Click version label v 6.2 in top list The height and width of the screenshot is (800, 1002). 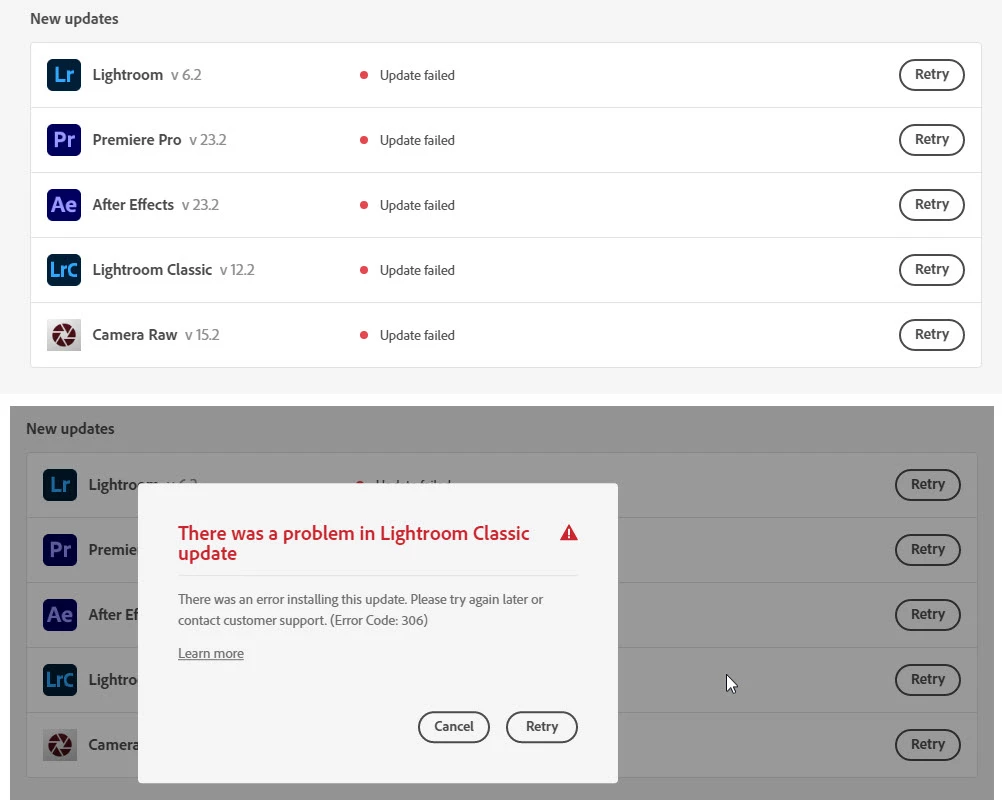(186, 75)
